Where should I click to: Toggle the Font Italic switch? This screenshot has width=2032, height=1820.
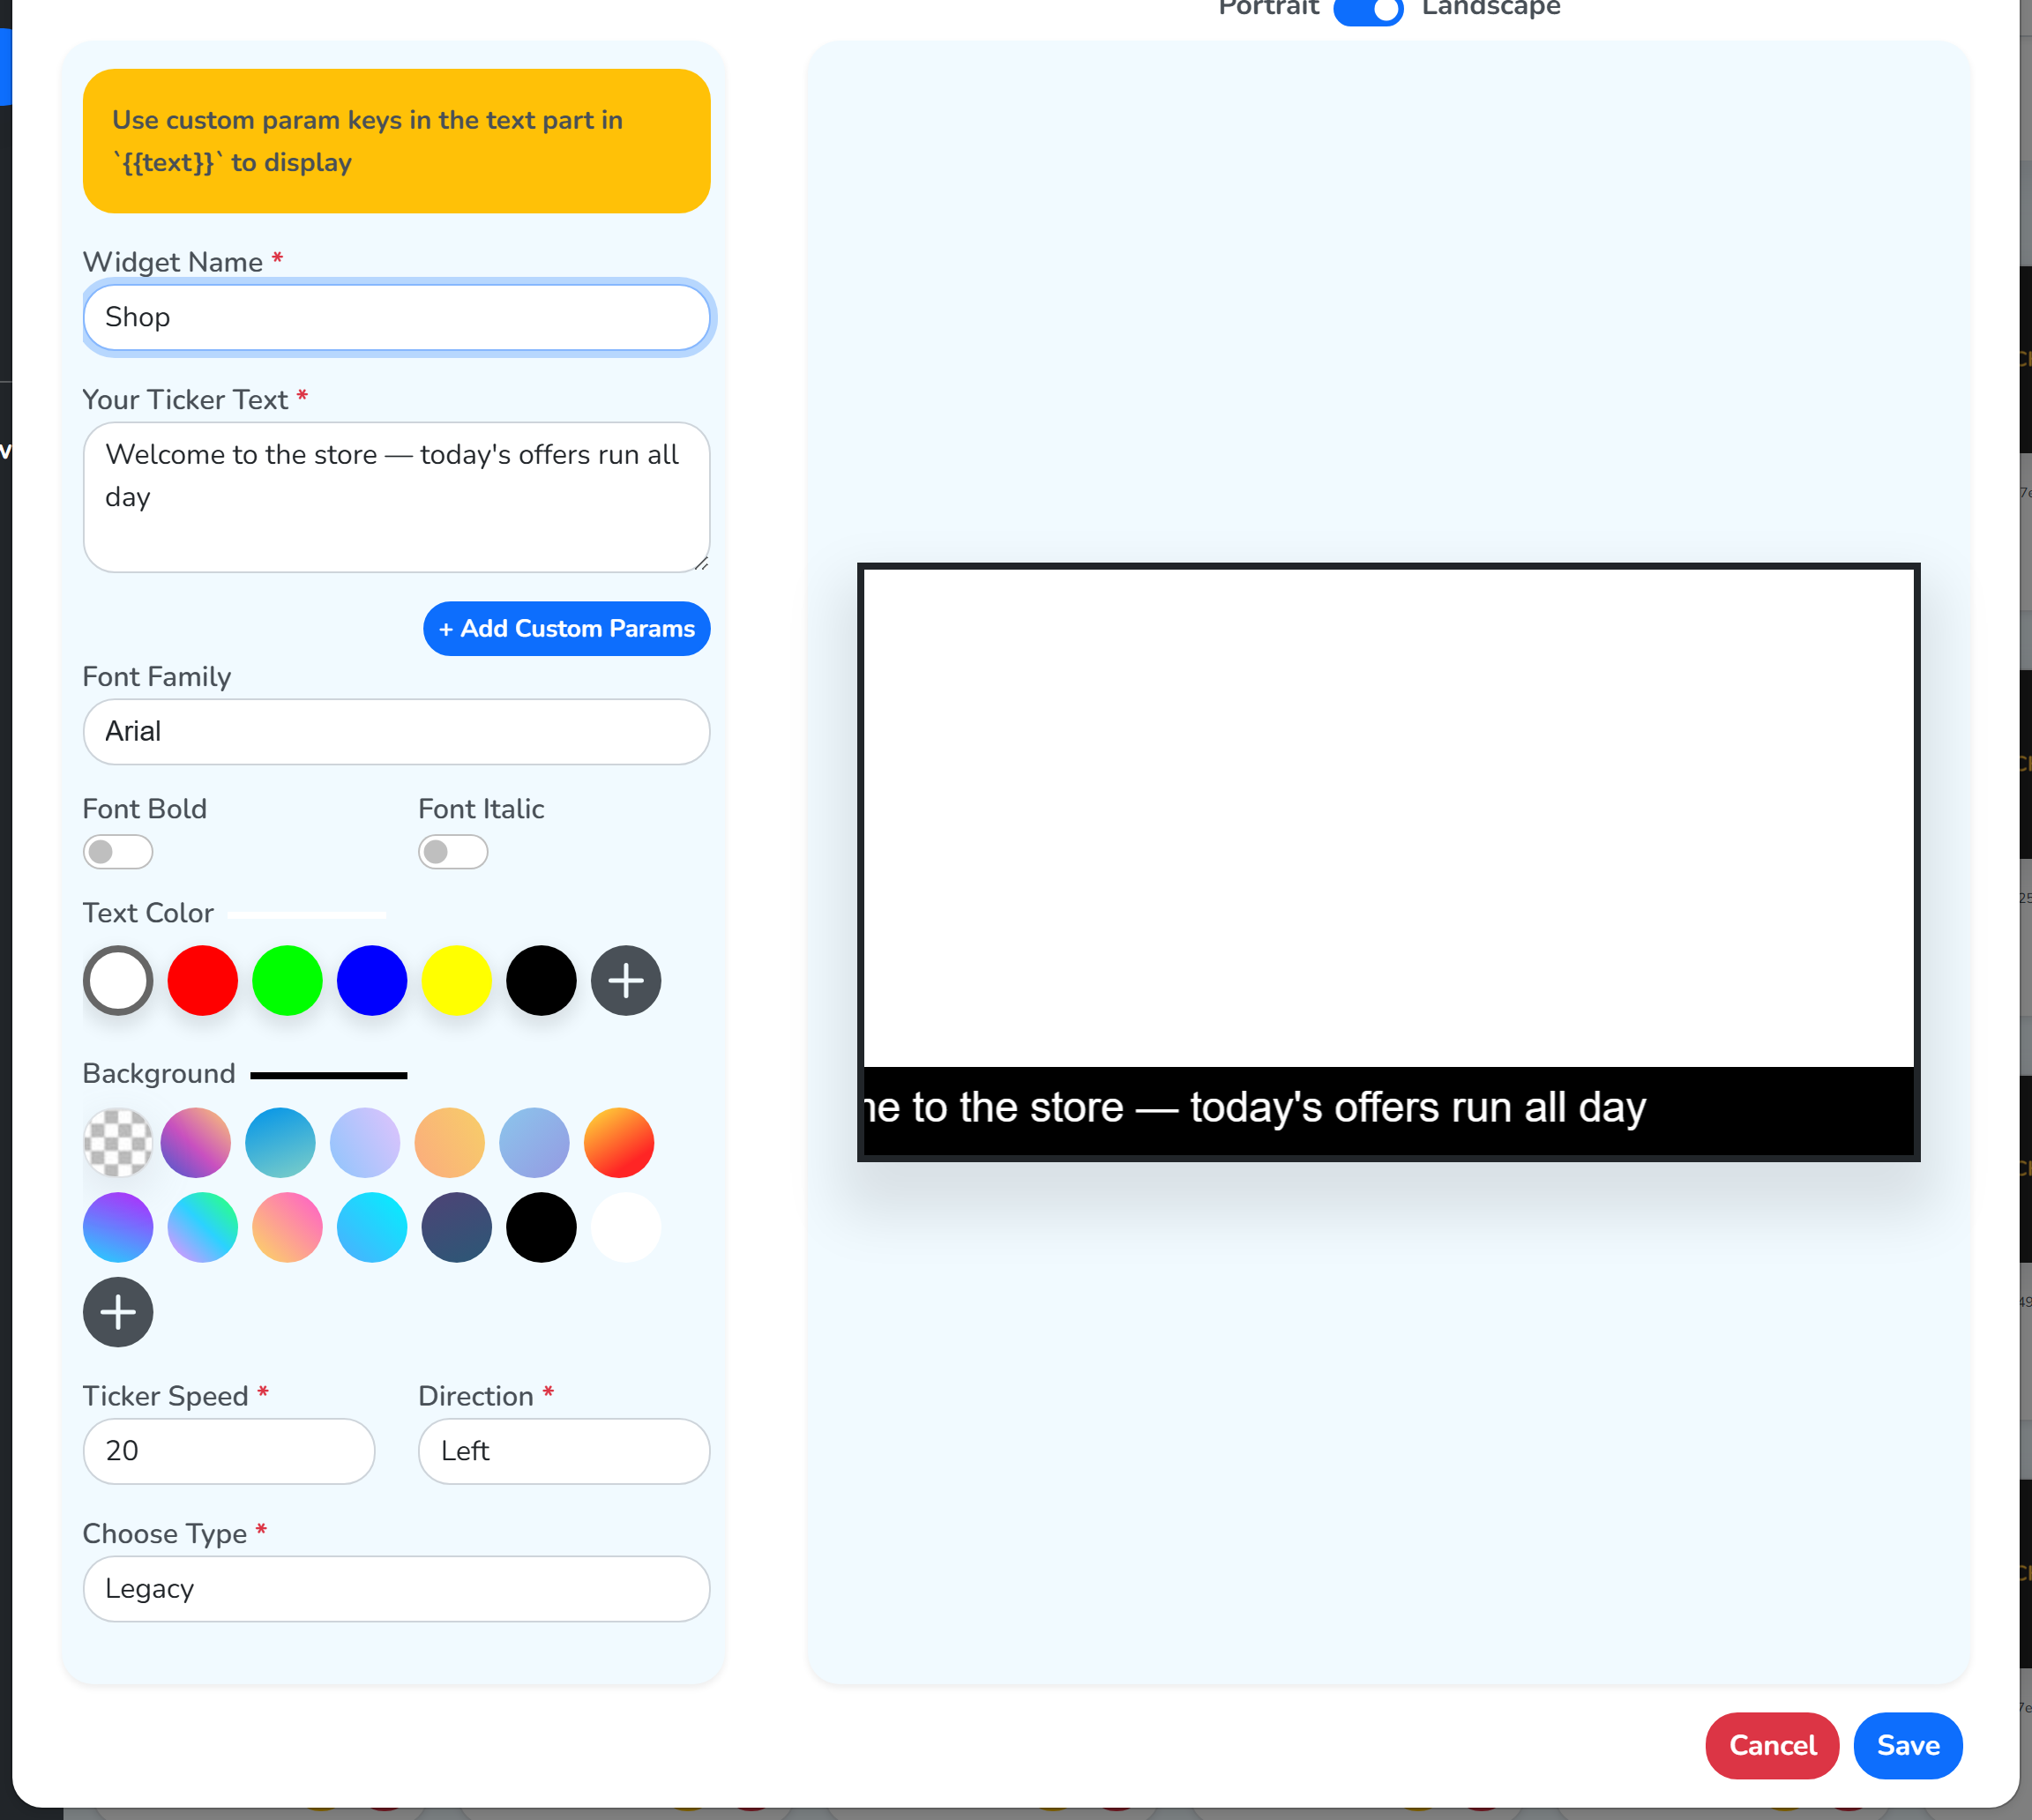click(x=453, y=852)
